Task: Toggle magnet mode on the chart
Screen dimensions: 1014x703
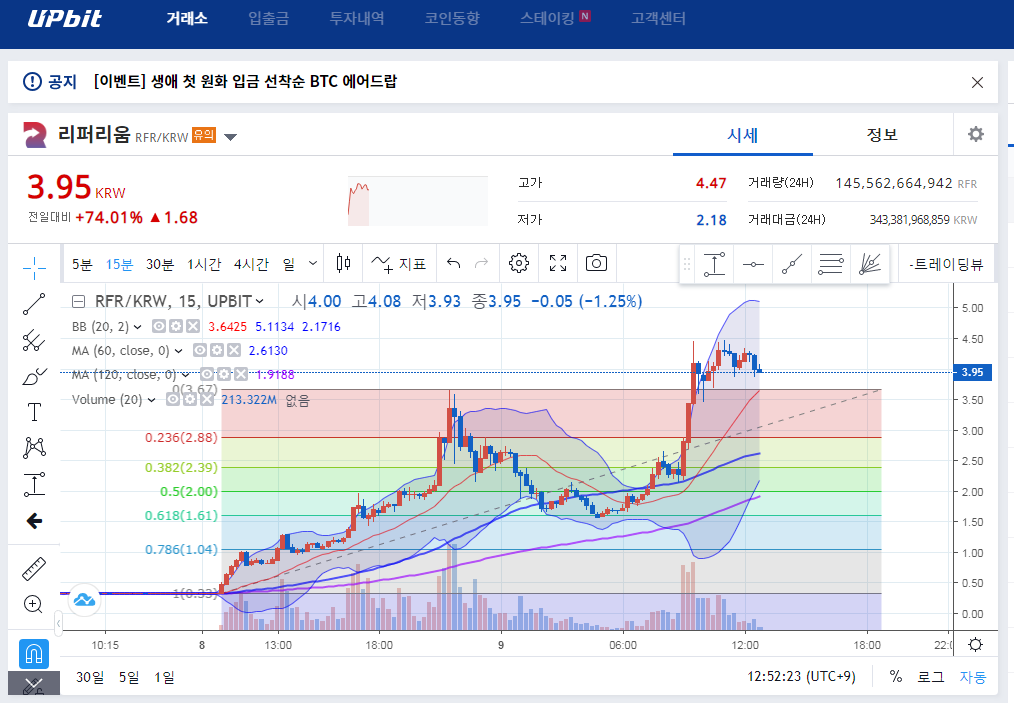Action: click(34, 654)
